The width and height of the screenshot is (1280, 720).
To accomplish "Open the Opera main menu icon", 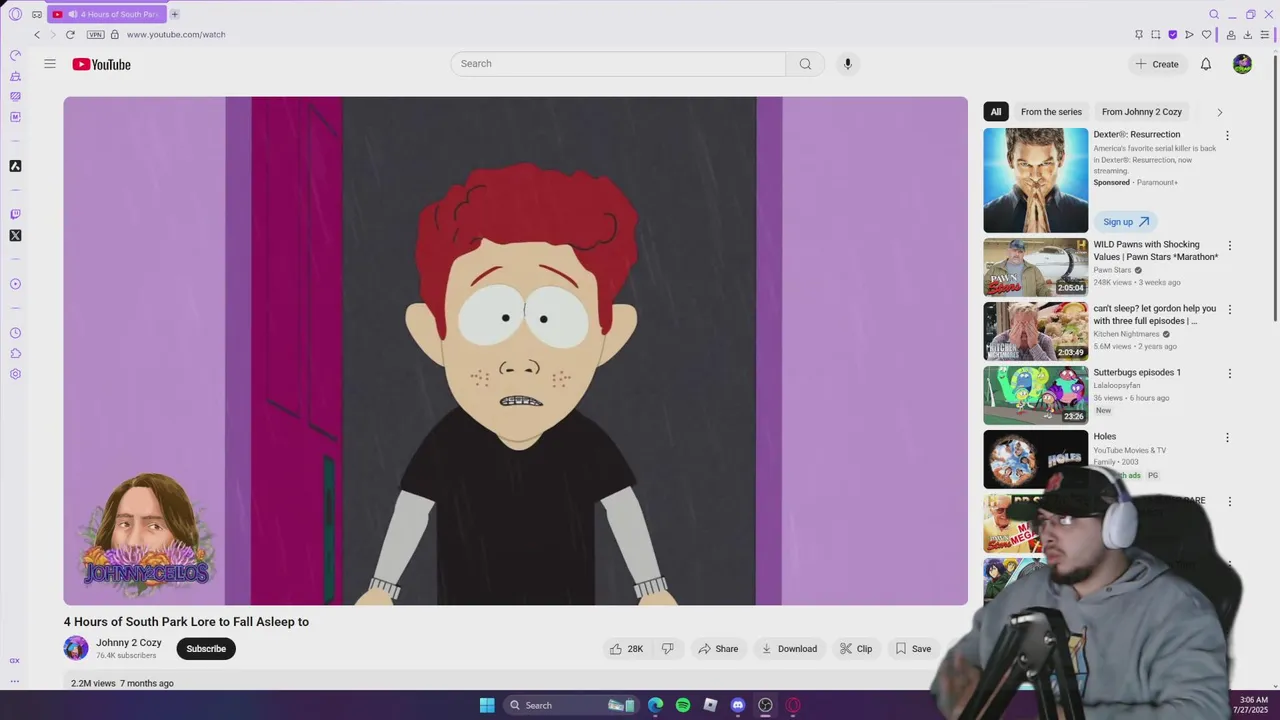I will coord(15,14).
